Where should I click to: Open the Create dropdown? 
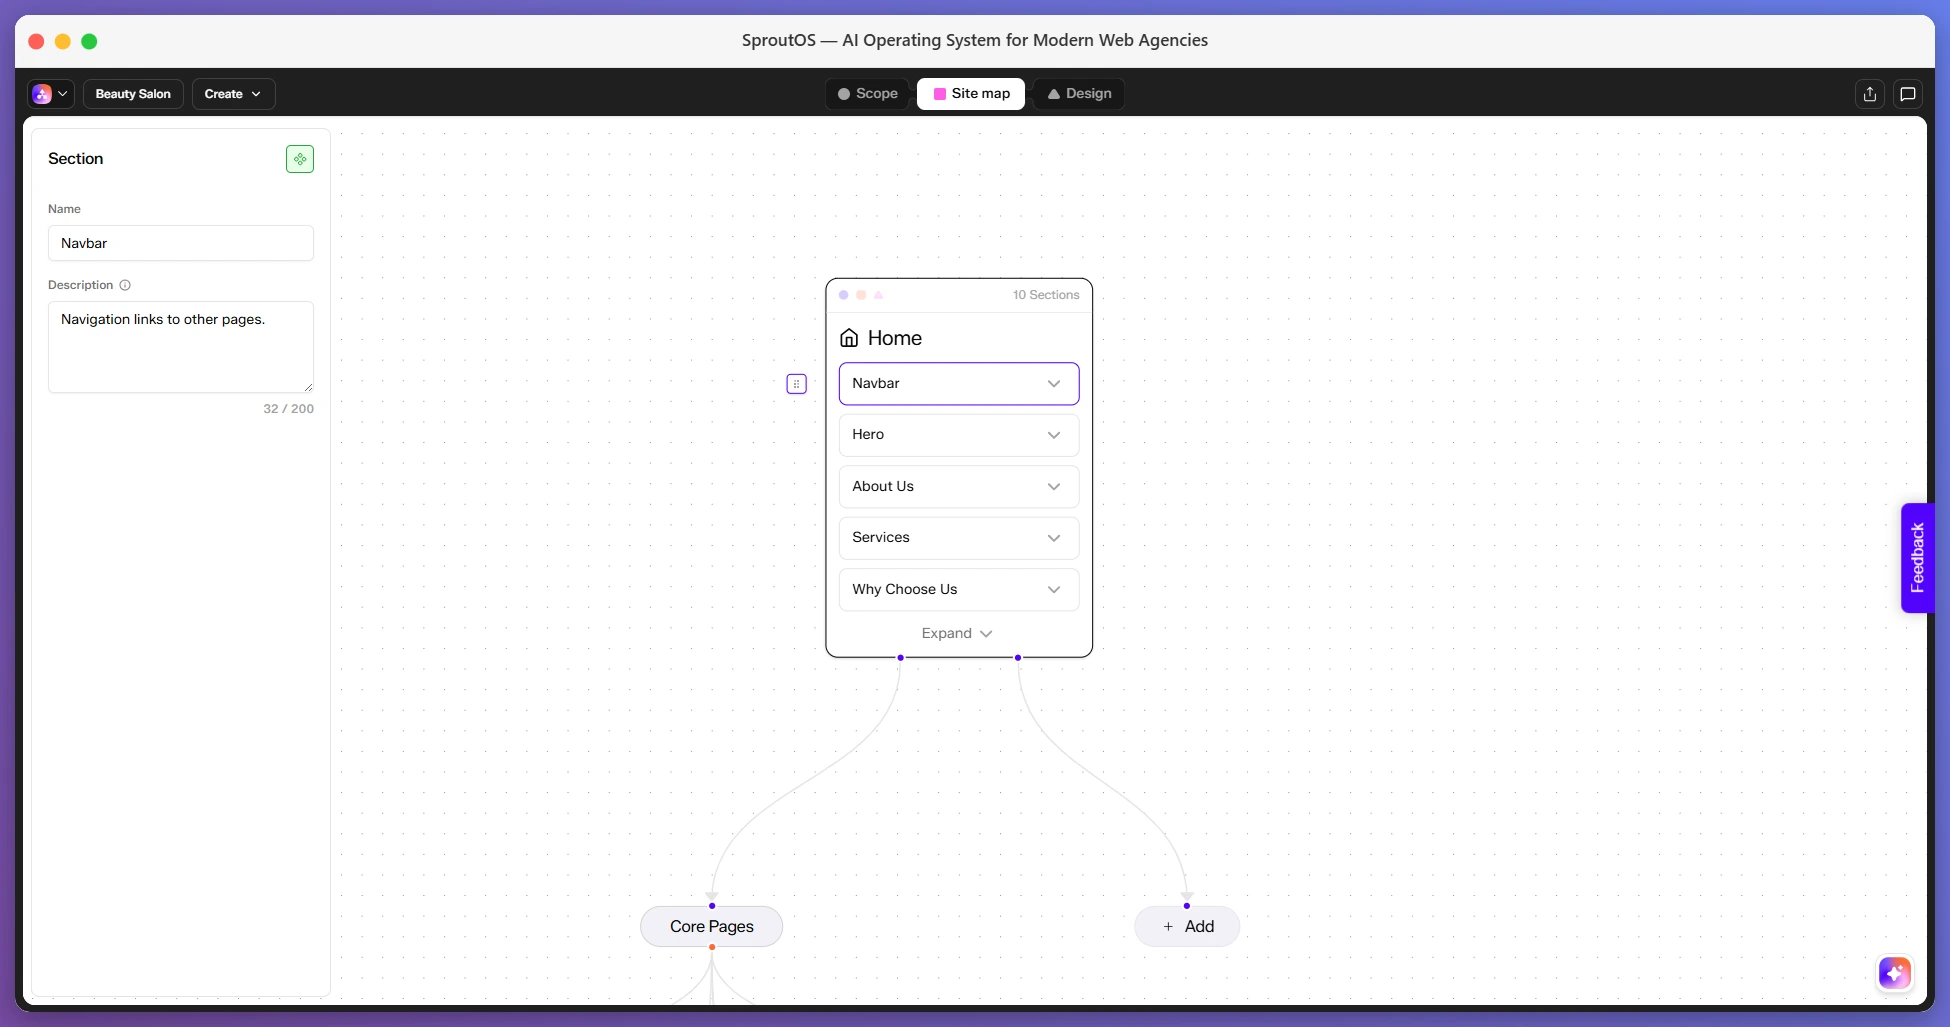[233, 94]
